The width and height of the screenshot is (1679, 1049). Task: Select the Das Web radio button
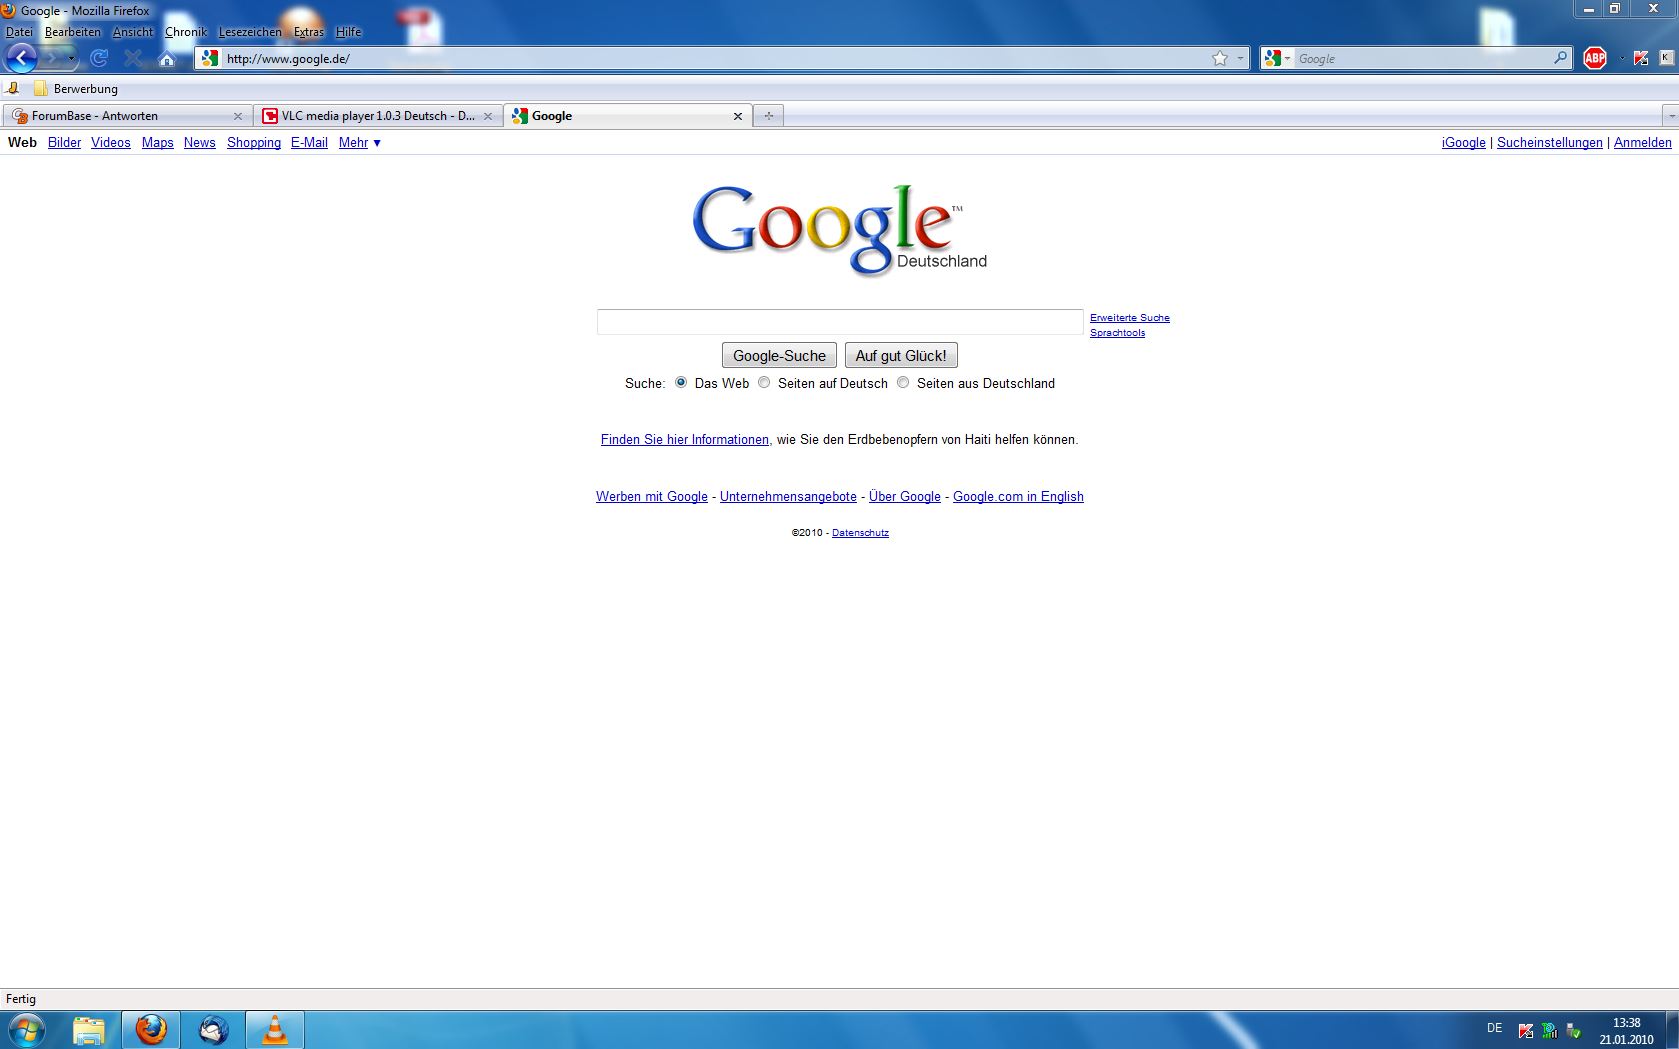pos(681,382)
